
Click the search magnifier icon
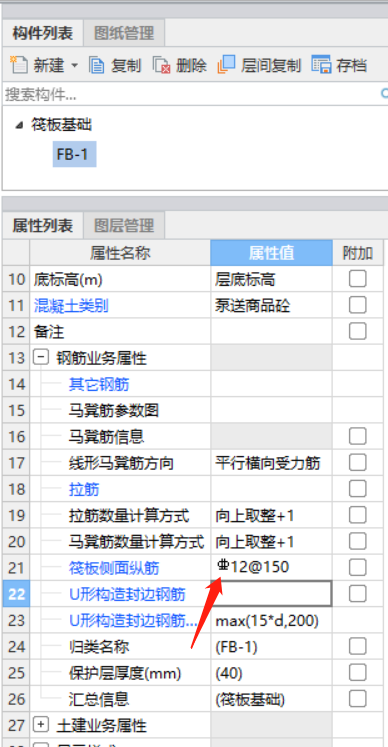pos(384,94)
